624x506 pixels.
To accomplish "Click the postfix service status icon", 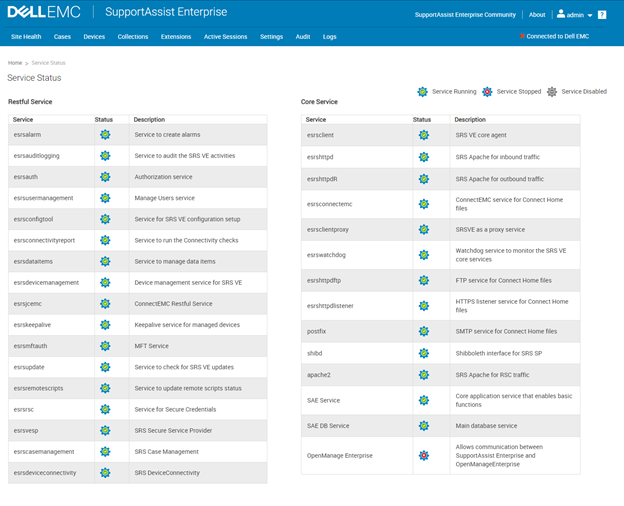I will [x=424, y=331].
